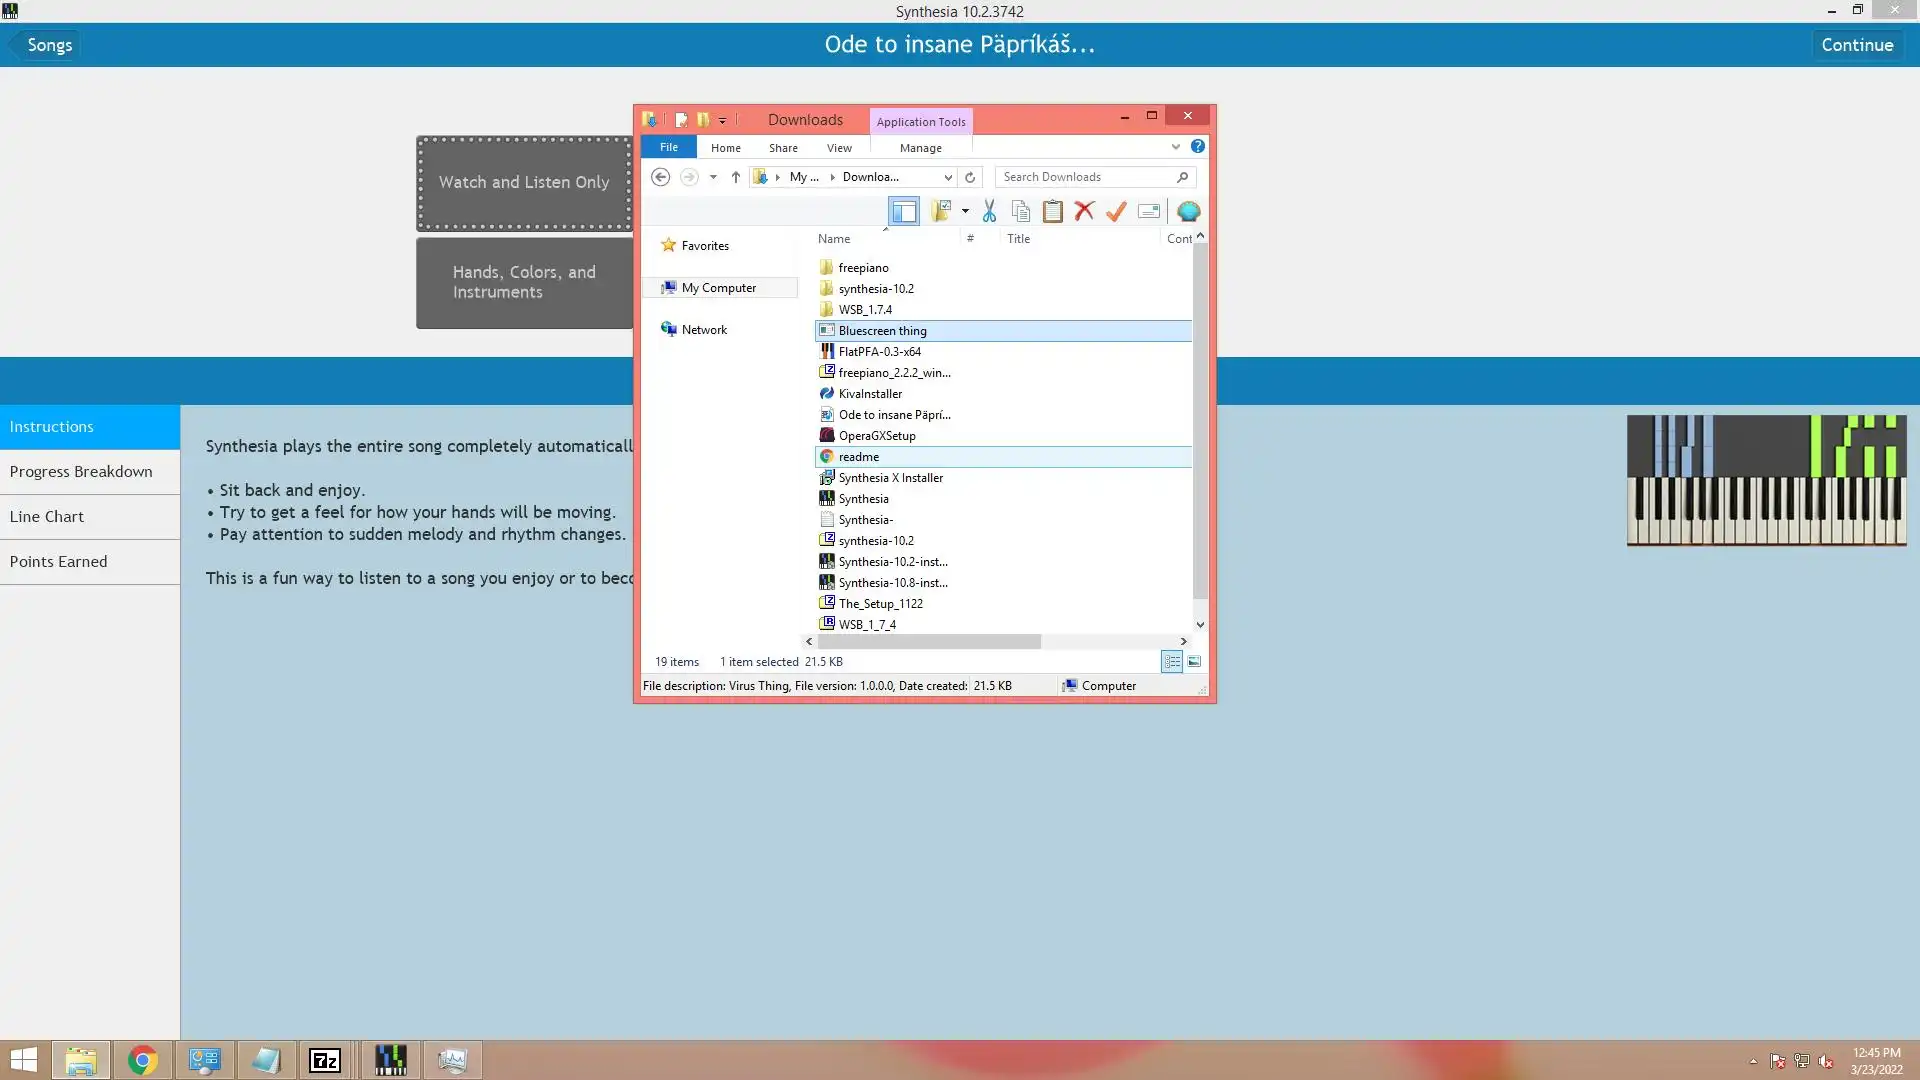Viewport: 1920px width, 1080px height.
Task: Click the Refresh icon next to address bar
Action: (x=969, y=177)
